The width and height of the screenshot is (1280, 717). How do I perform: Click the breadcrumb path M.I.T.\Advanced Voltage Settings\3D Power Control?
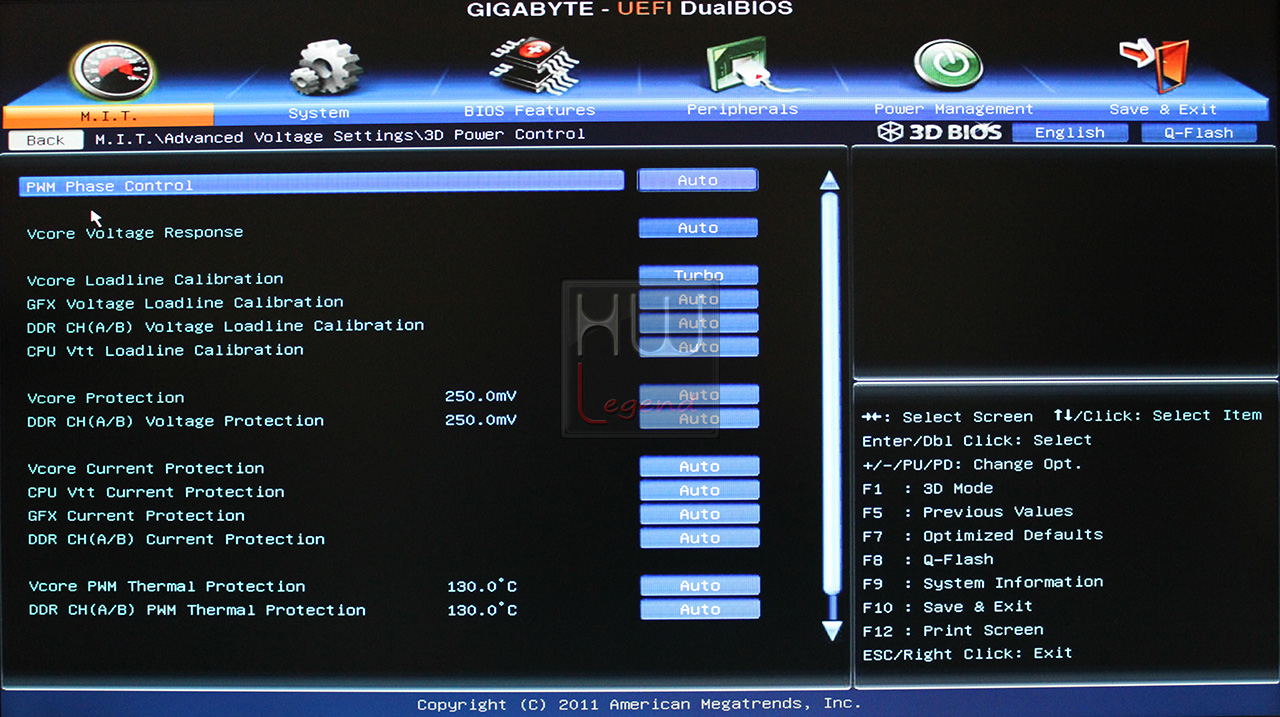tap(340, 135)
